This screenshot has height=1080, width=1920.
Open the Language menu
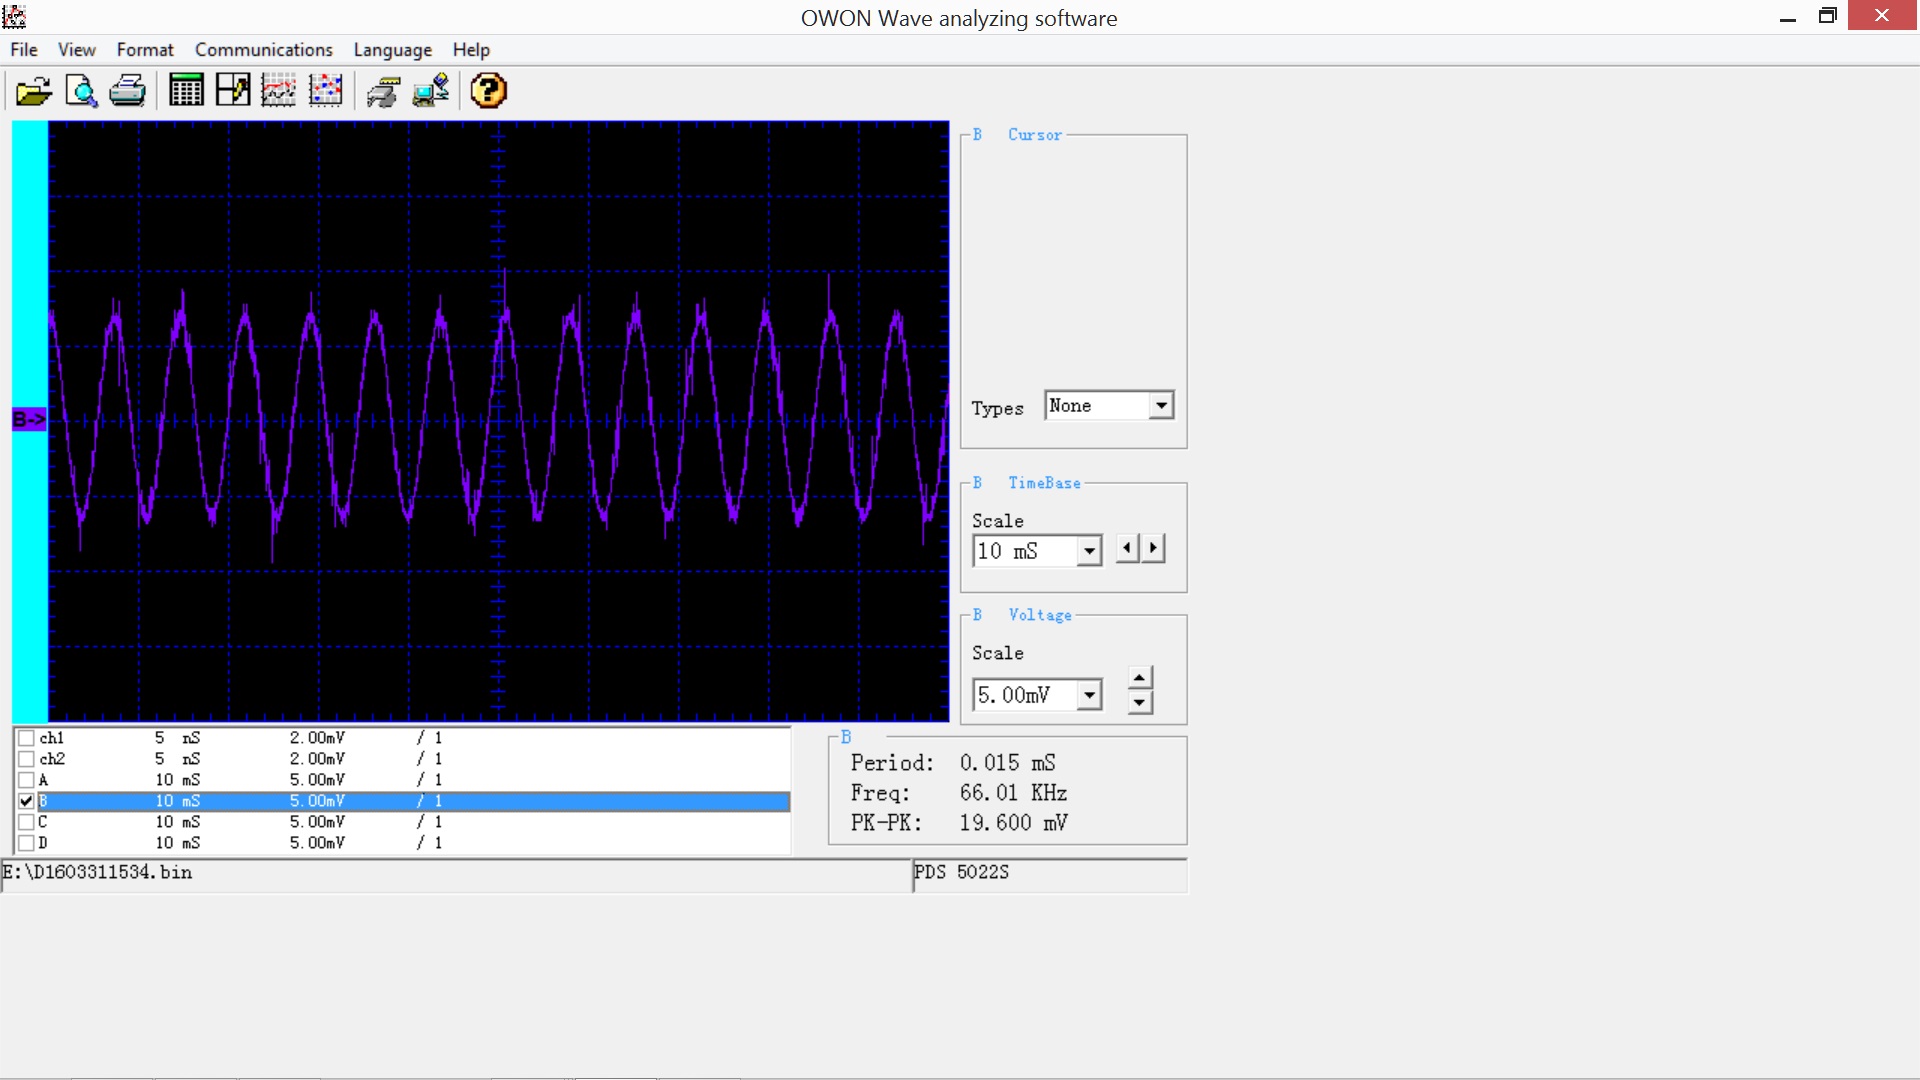[393, 50]
